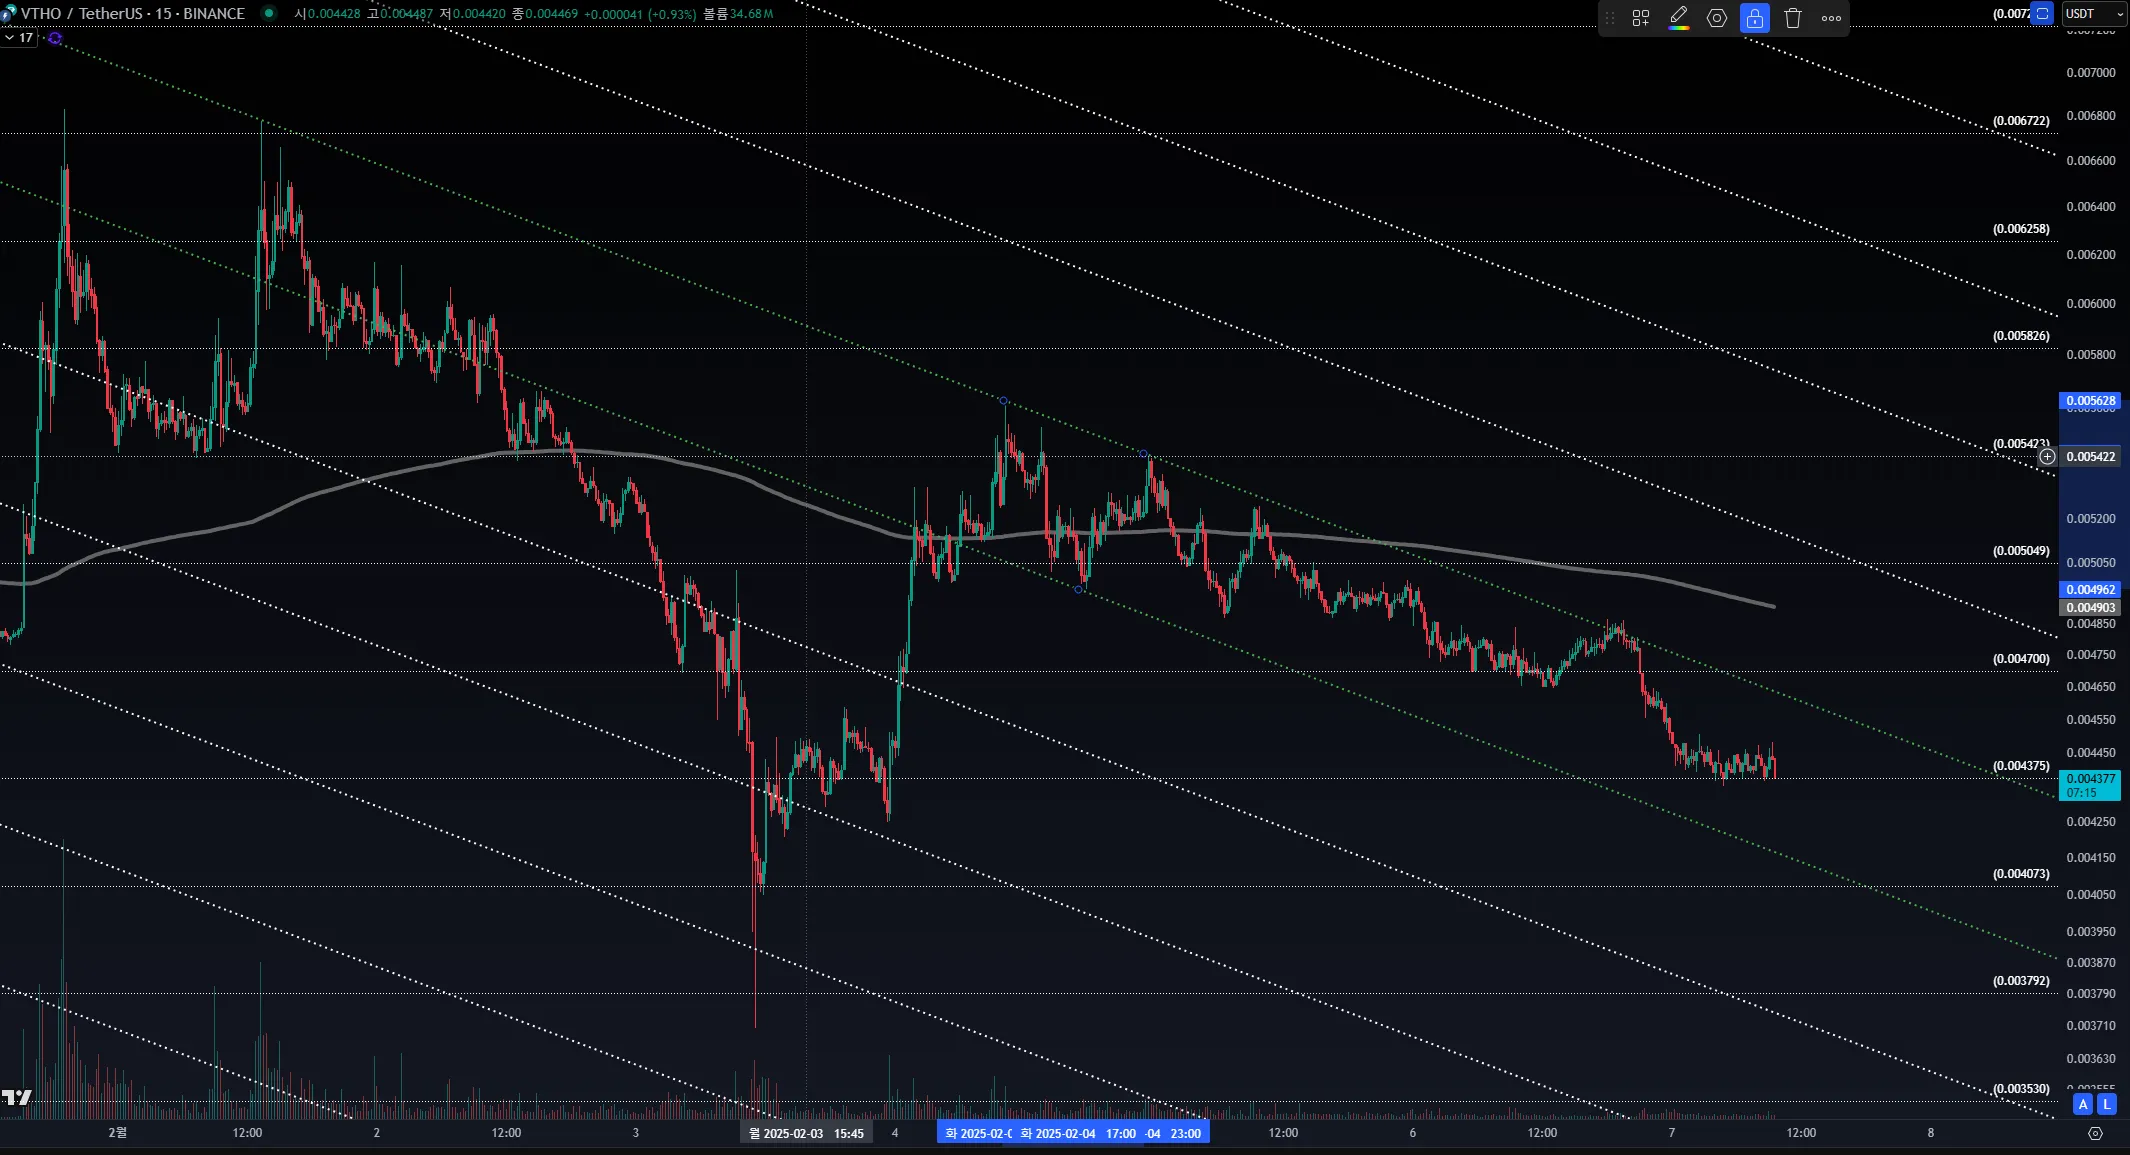The height and width of the screenshot is (1155, 2130).
Task: Click the 2025-02-03 15:45 time axis label
Action: pos(806,1133)
